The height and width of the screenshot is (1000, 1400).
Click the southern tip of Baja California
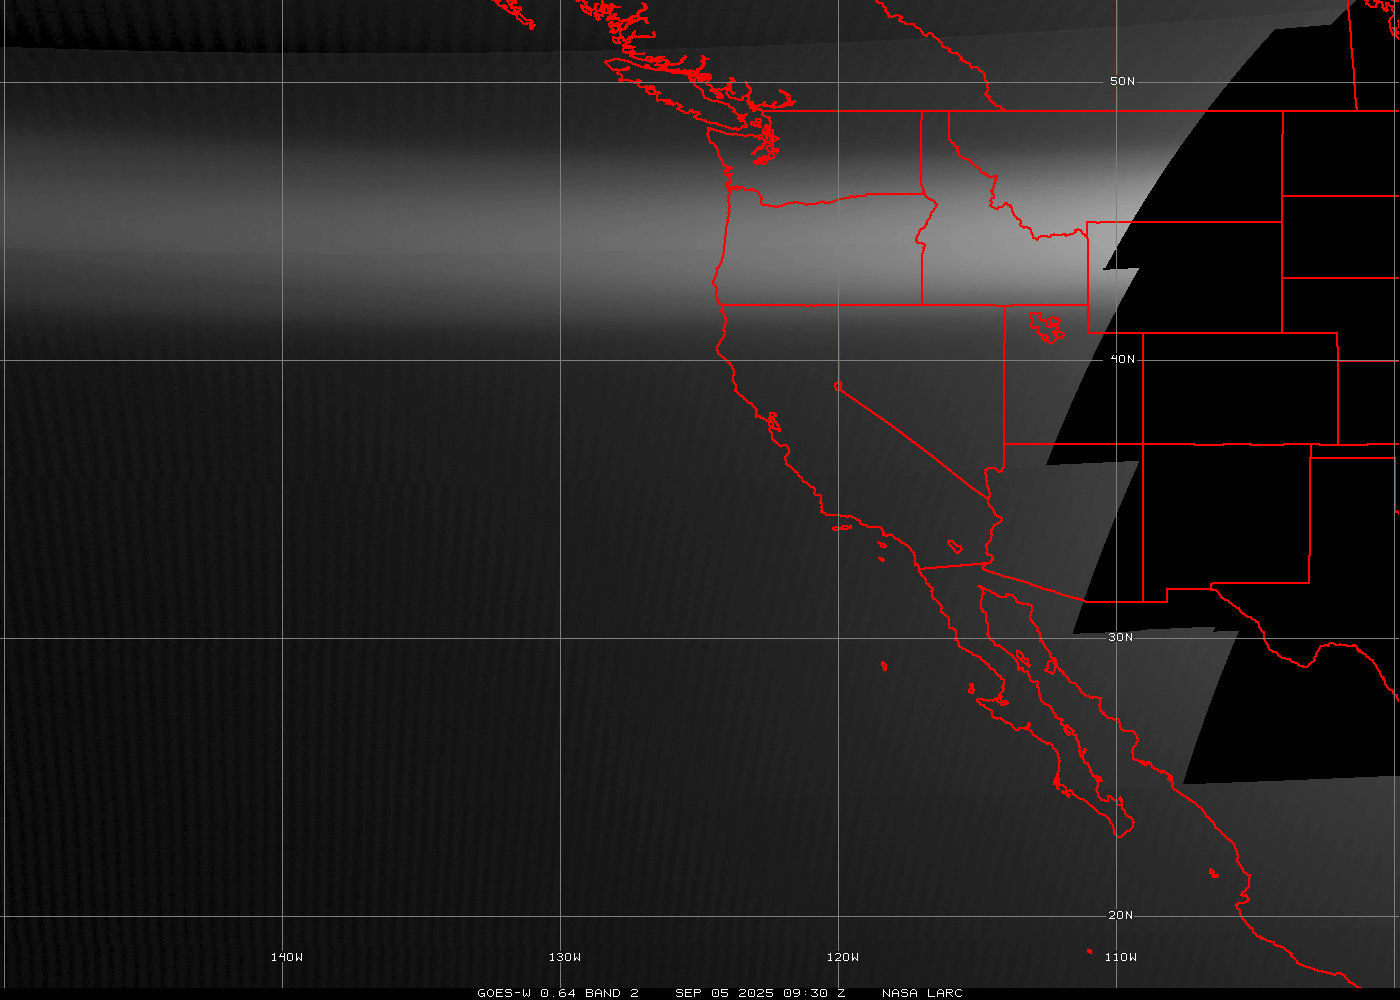tap(1122, 830)
